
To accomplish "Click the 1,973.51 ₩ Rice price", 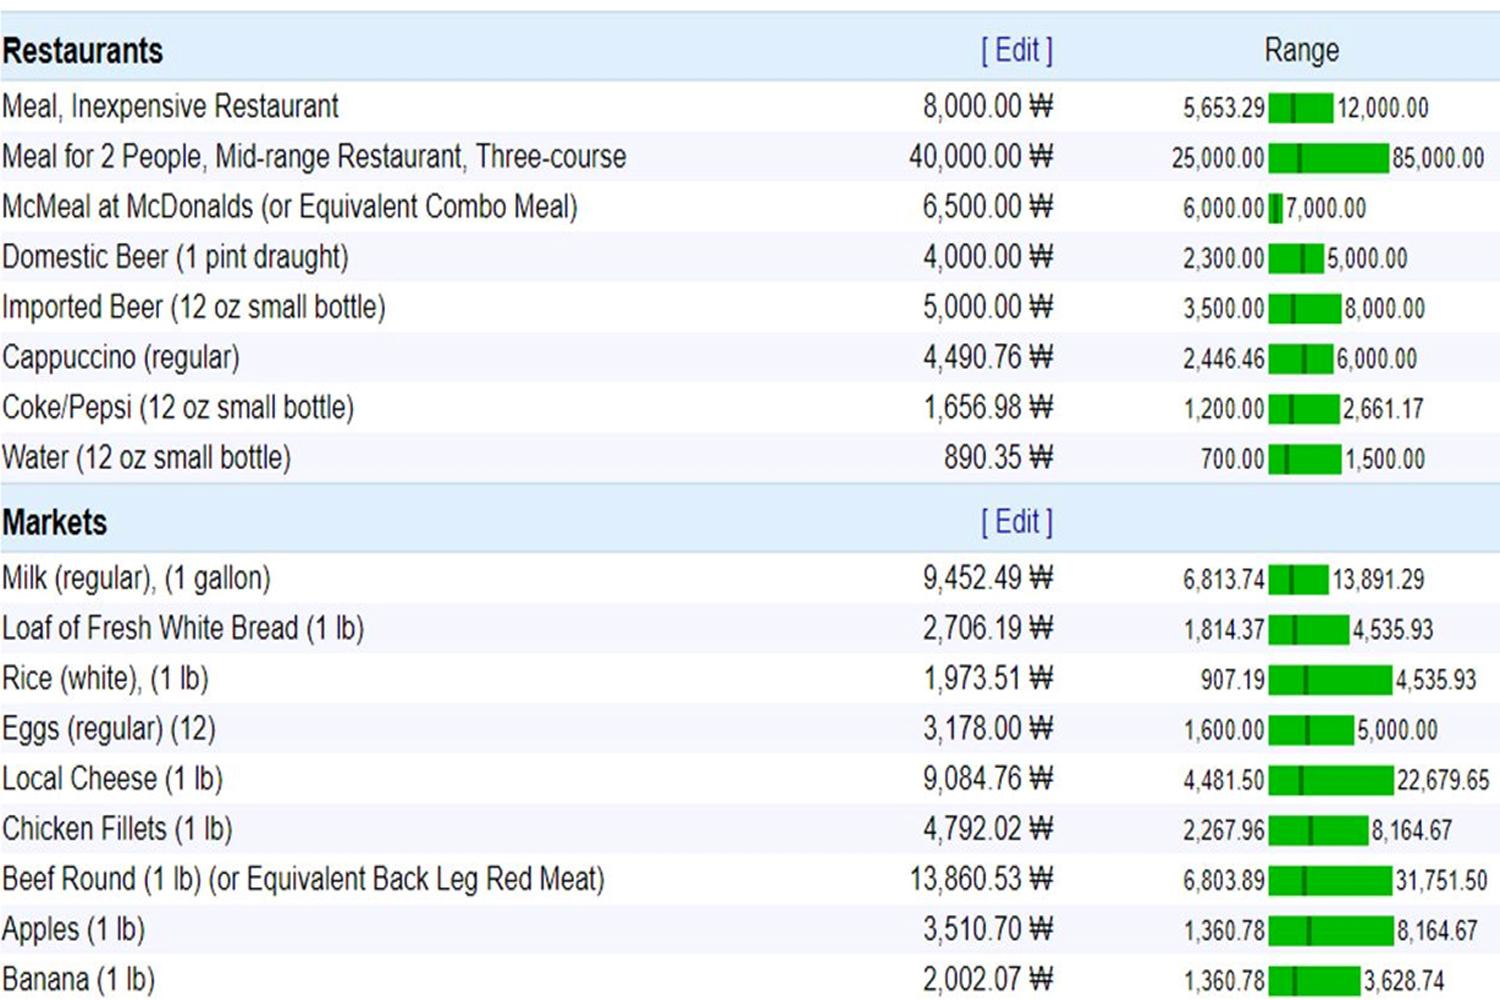I will [x=988, y=678].
